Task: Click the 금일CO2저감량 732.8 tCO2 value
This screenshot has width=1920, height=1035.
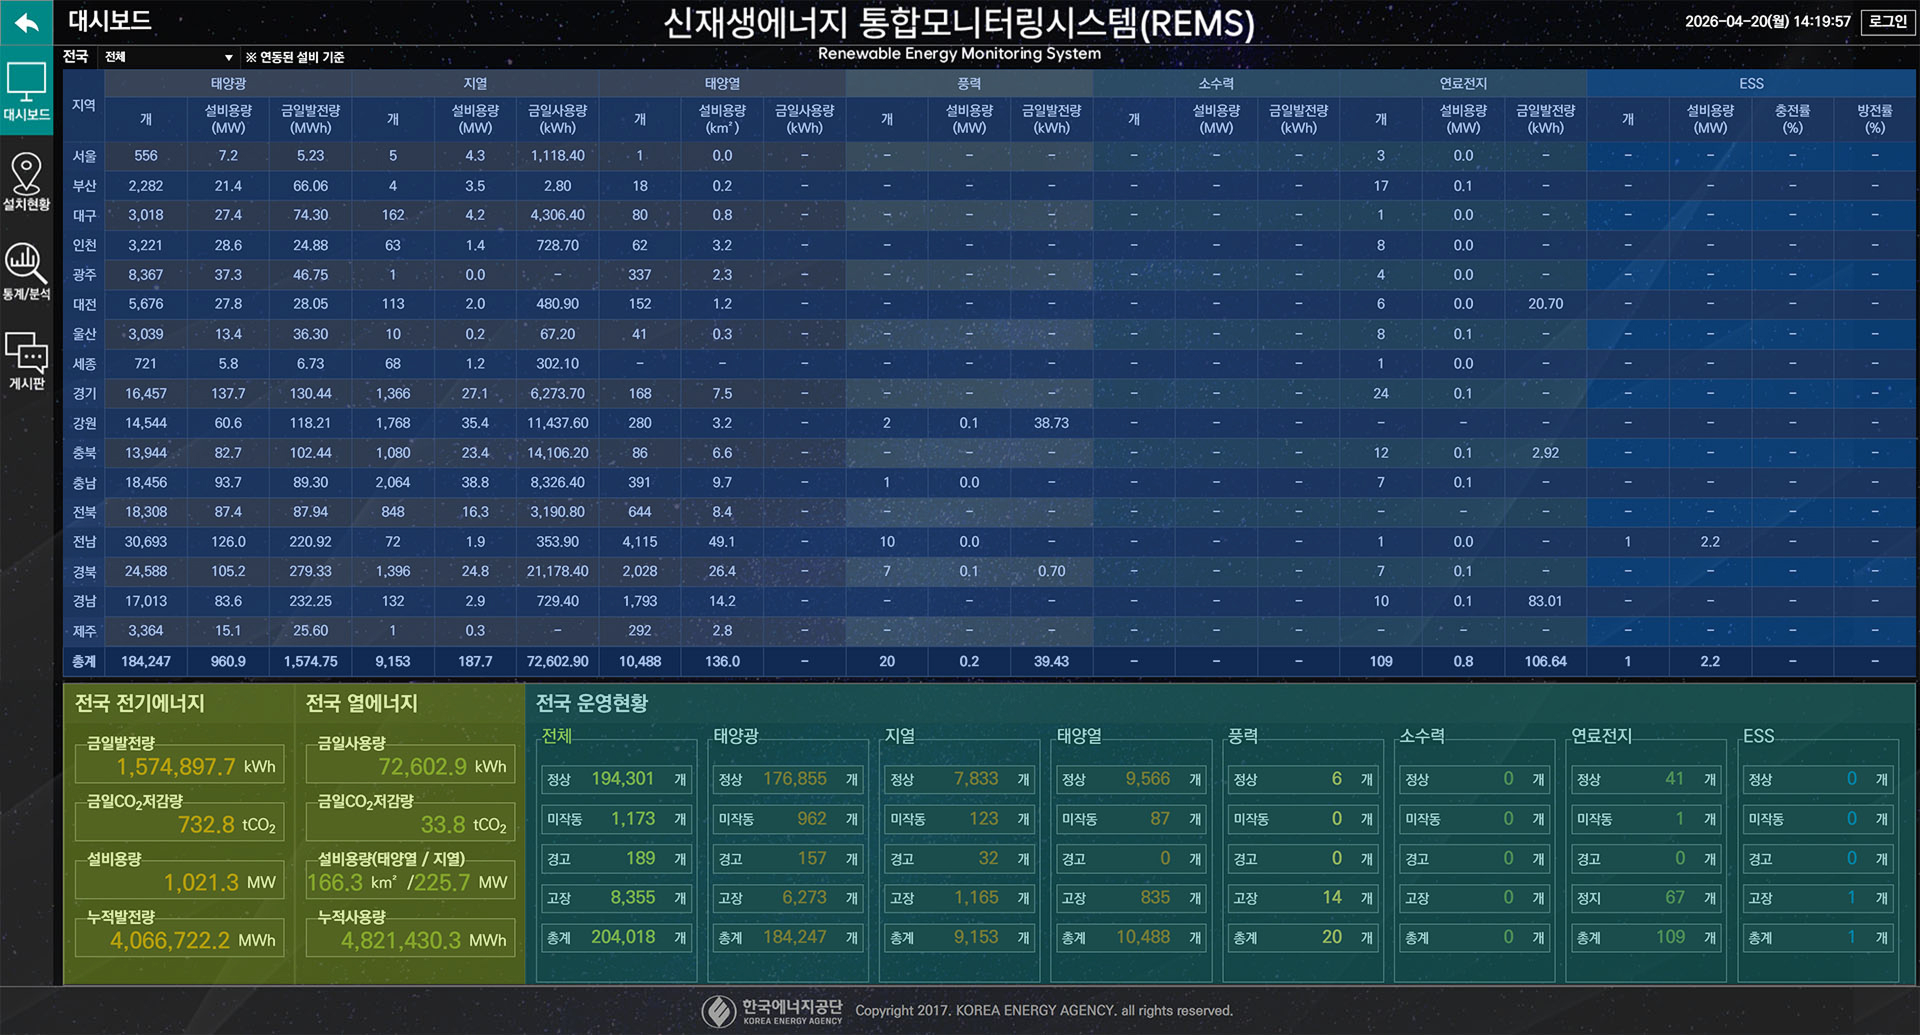Action: 180,824
